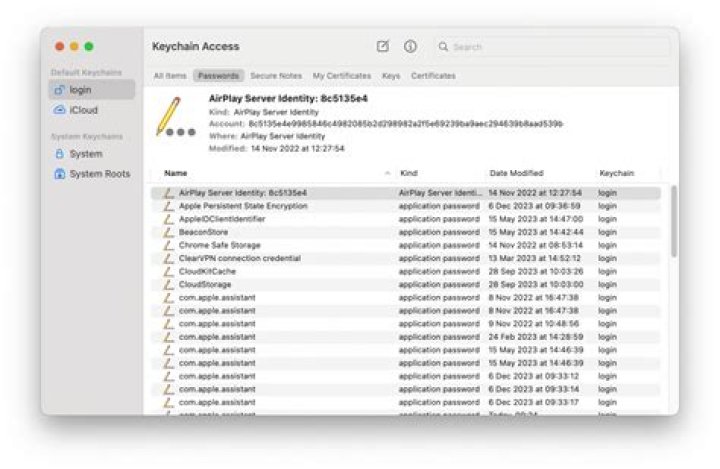The width and height of the screenshot is (720, 469).
Task: Sort by the Name column header
Action: 175,173
